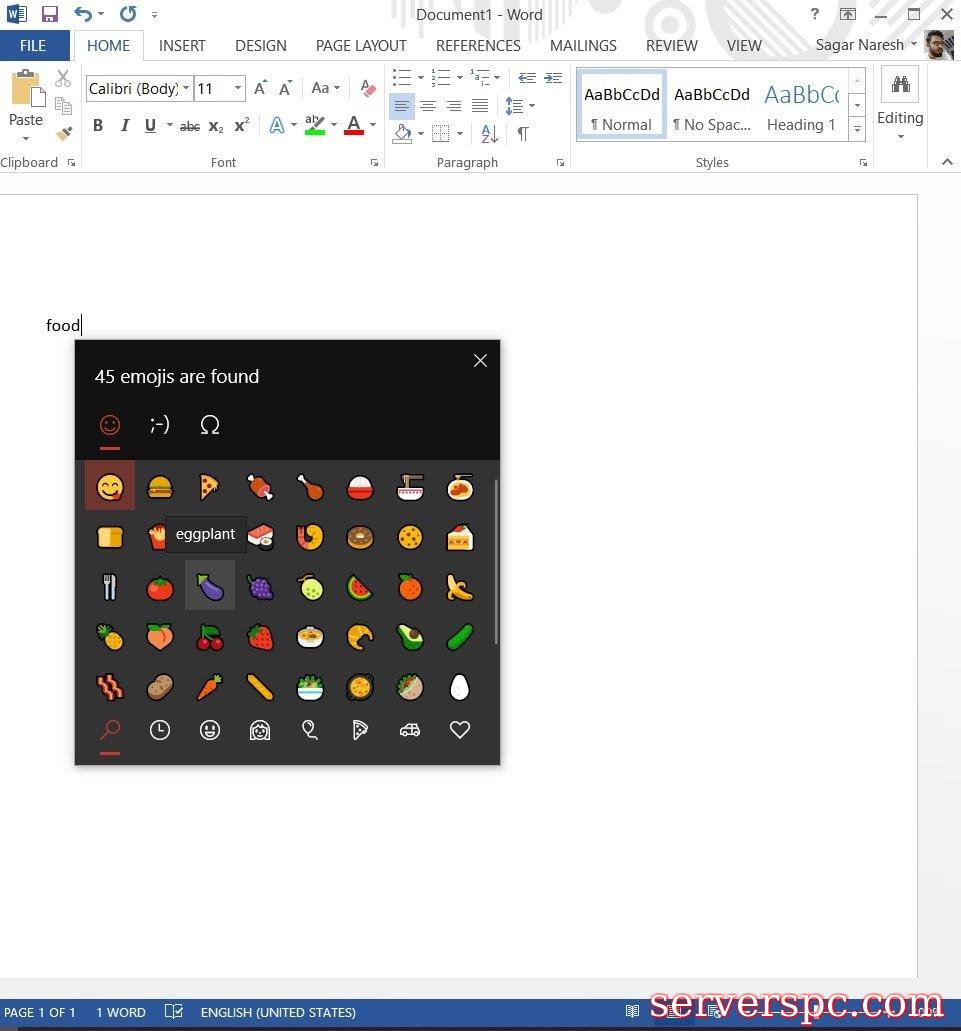
Task: Open the FILE backstage menu
Action: [x=33, y=45]
